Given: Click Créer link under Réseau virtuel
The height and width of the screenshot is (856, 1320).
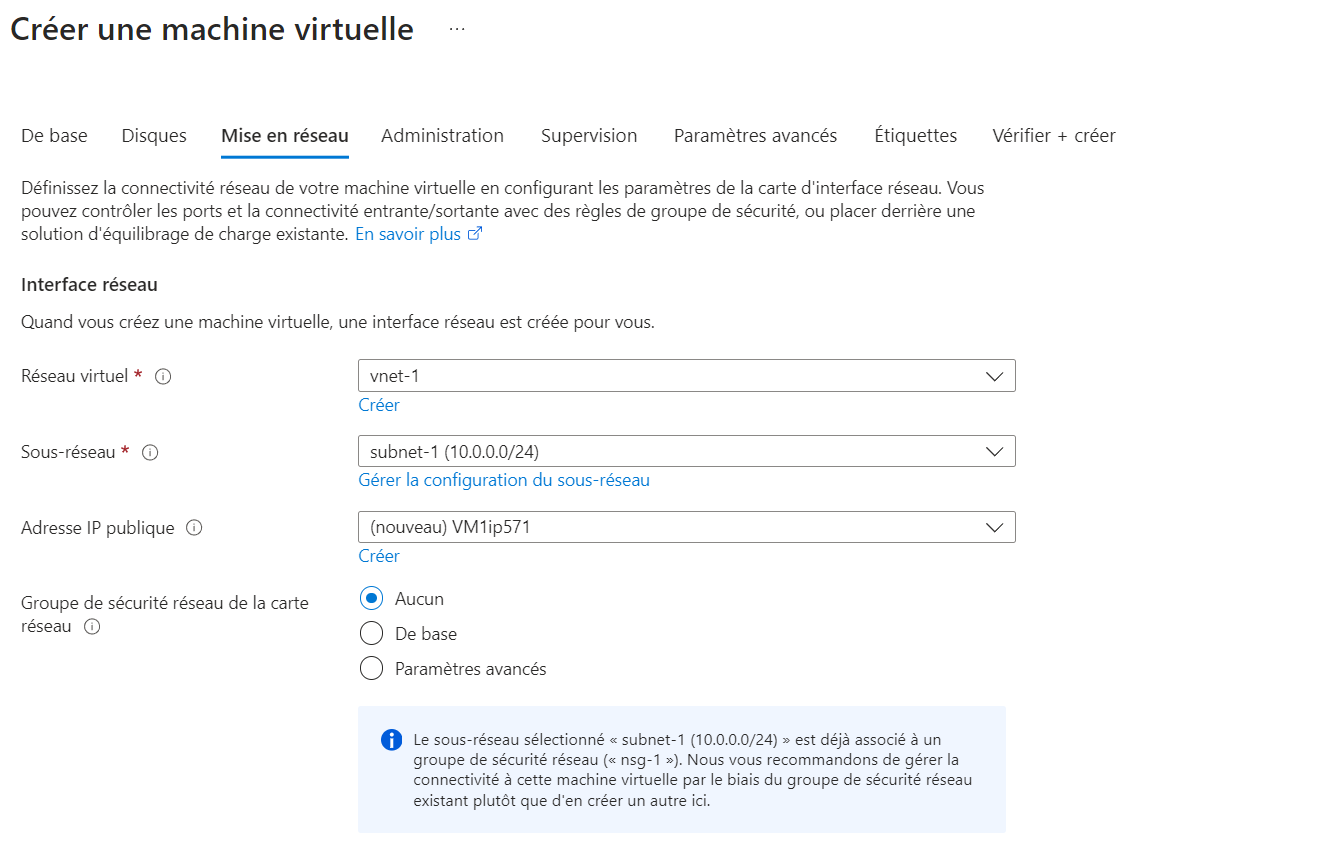Looking at the screenshot, I should coord(379,405).
